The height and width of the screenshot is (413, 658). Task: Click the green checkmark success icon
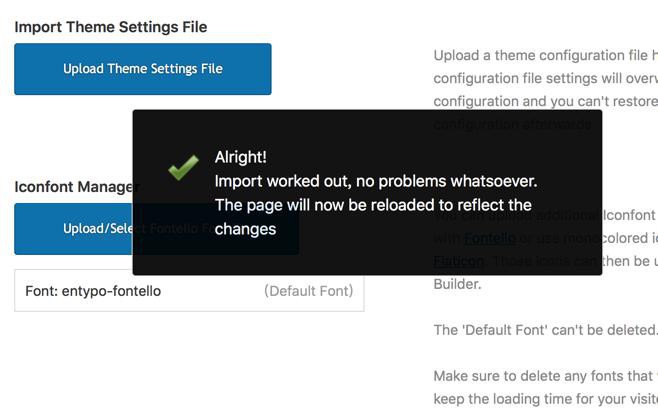(x=183, y=167)
